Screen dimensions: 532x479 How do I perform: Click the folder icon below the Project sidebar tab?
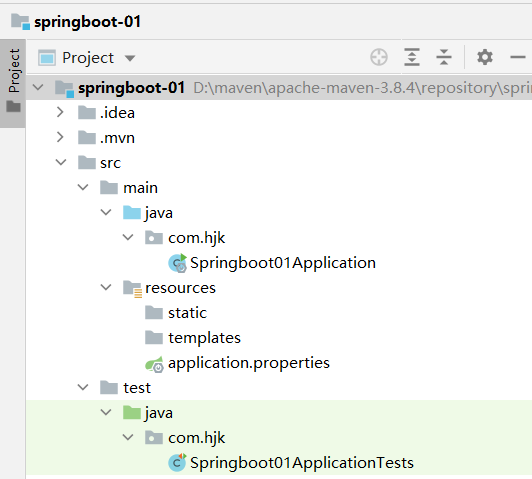pos(14,107)
